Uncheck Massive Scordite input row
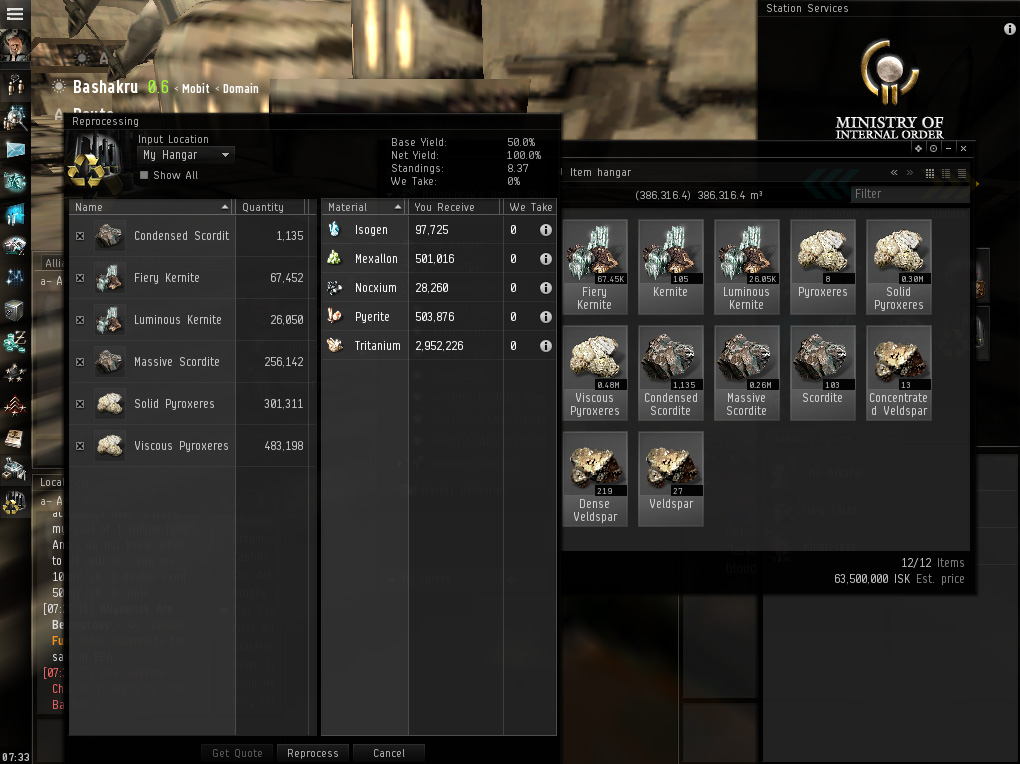 pyautogui.click(x=79, y=362)
